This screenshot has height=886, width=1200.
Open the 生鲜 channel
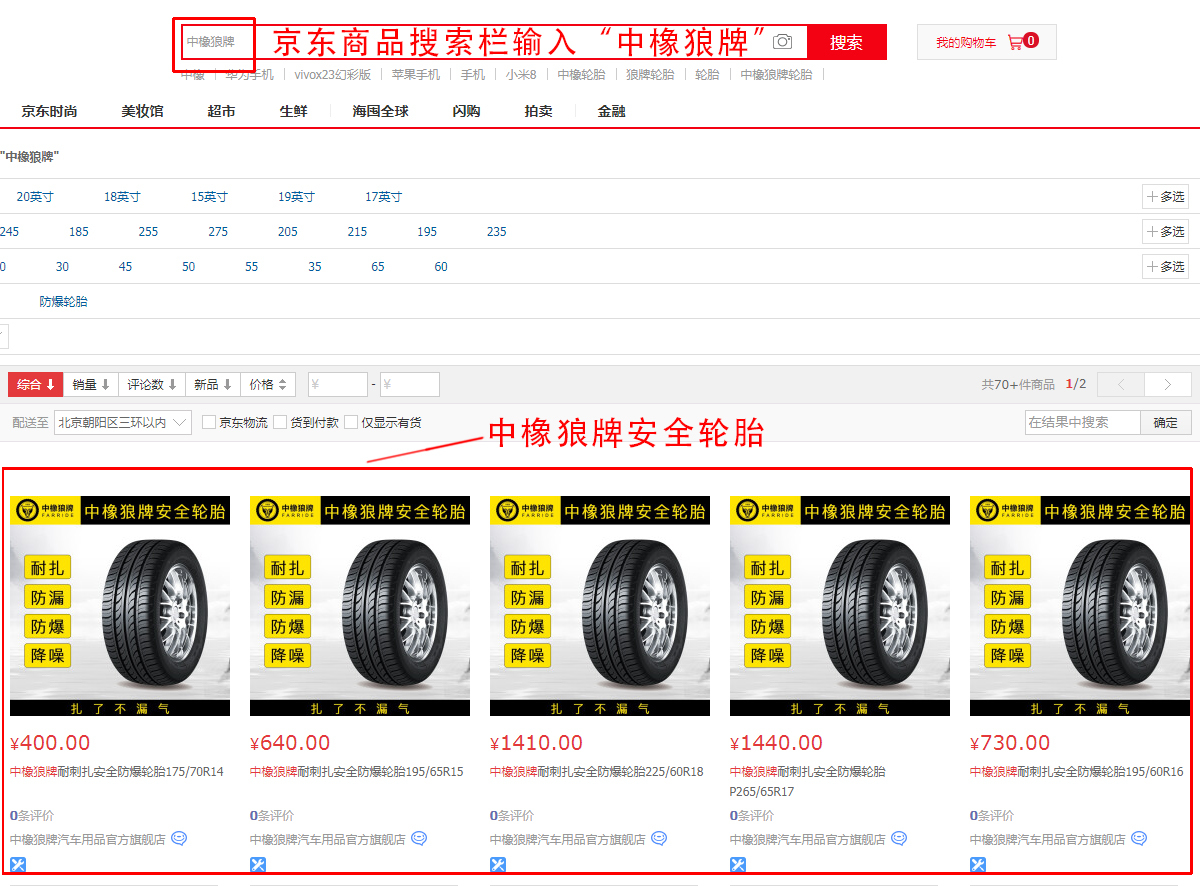(294, 111)
